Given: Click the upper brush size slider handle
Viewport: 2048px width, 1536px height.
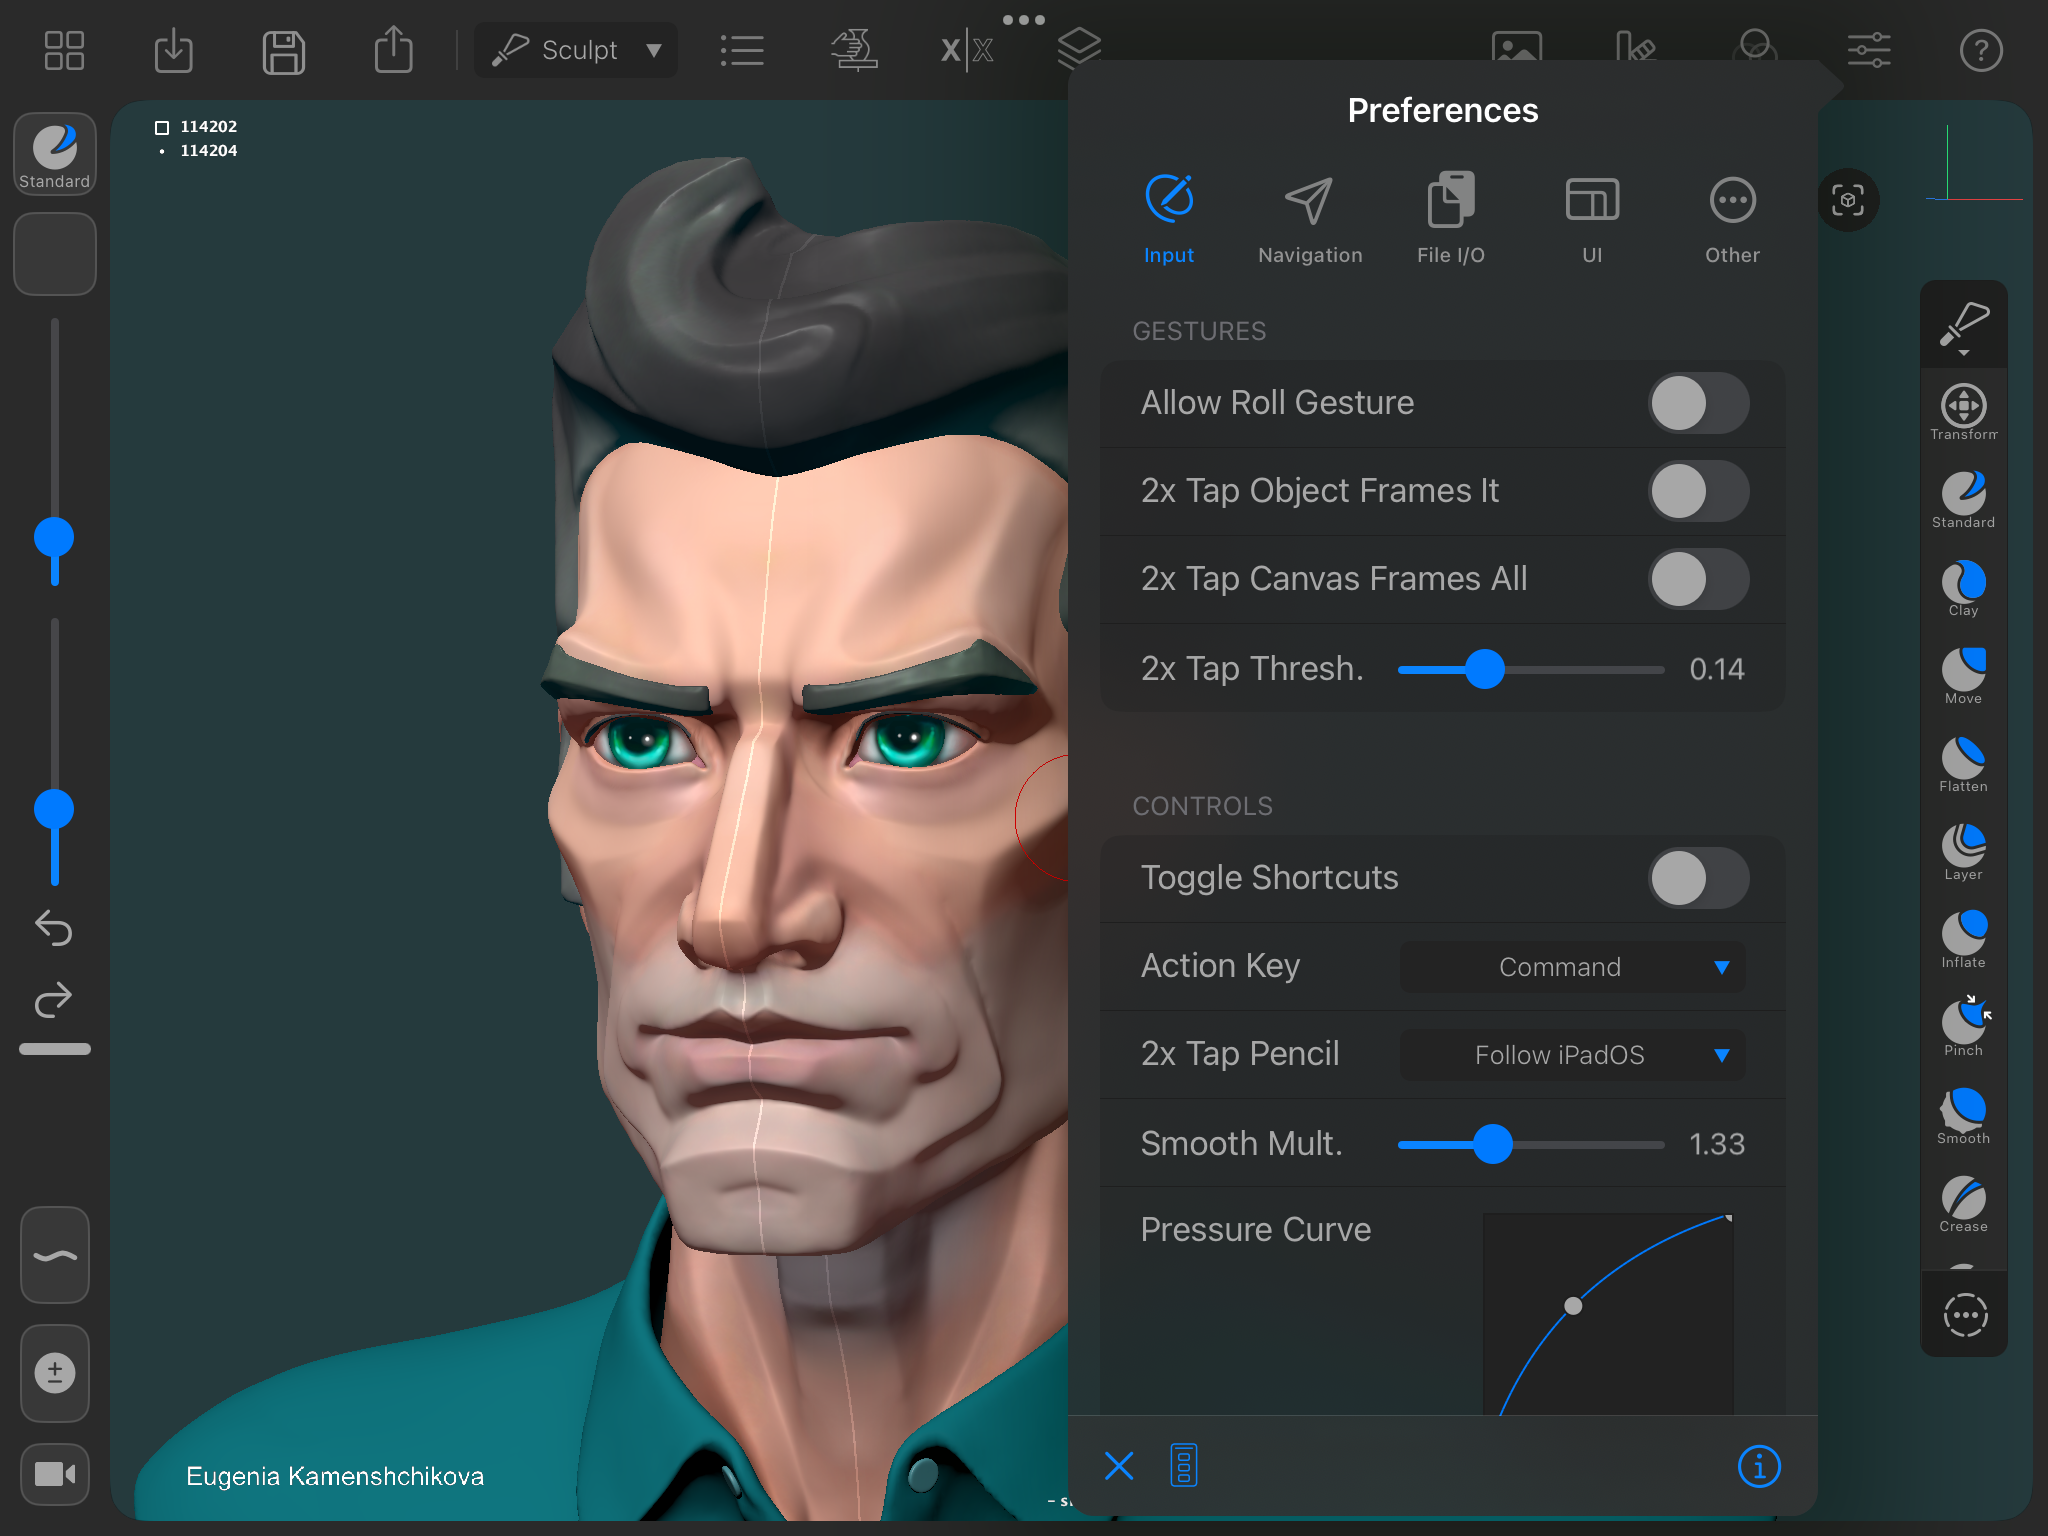Looking at the screenshot, I should click(x=54, y=538).
